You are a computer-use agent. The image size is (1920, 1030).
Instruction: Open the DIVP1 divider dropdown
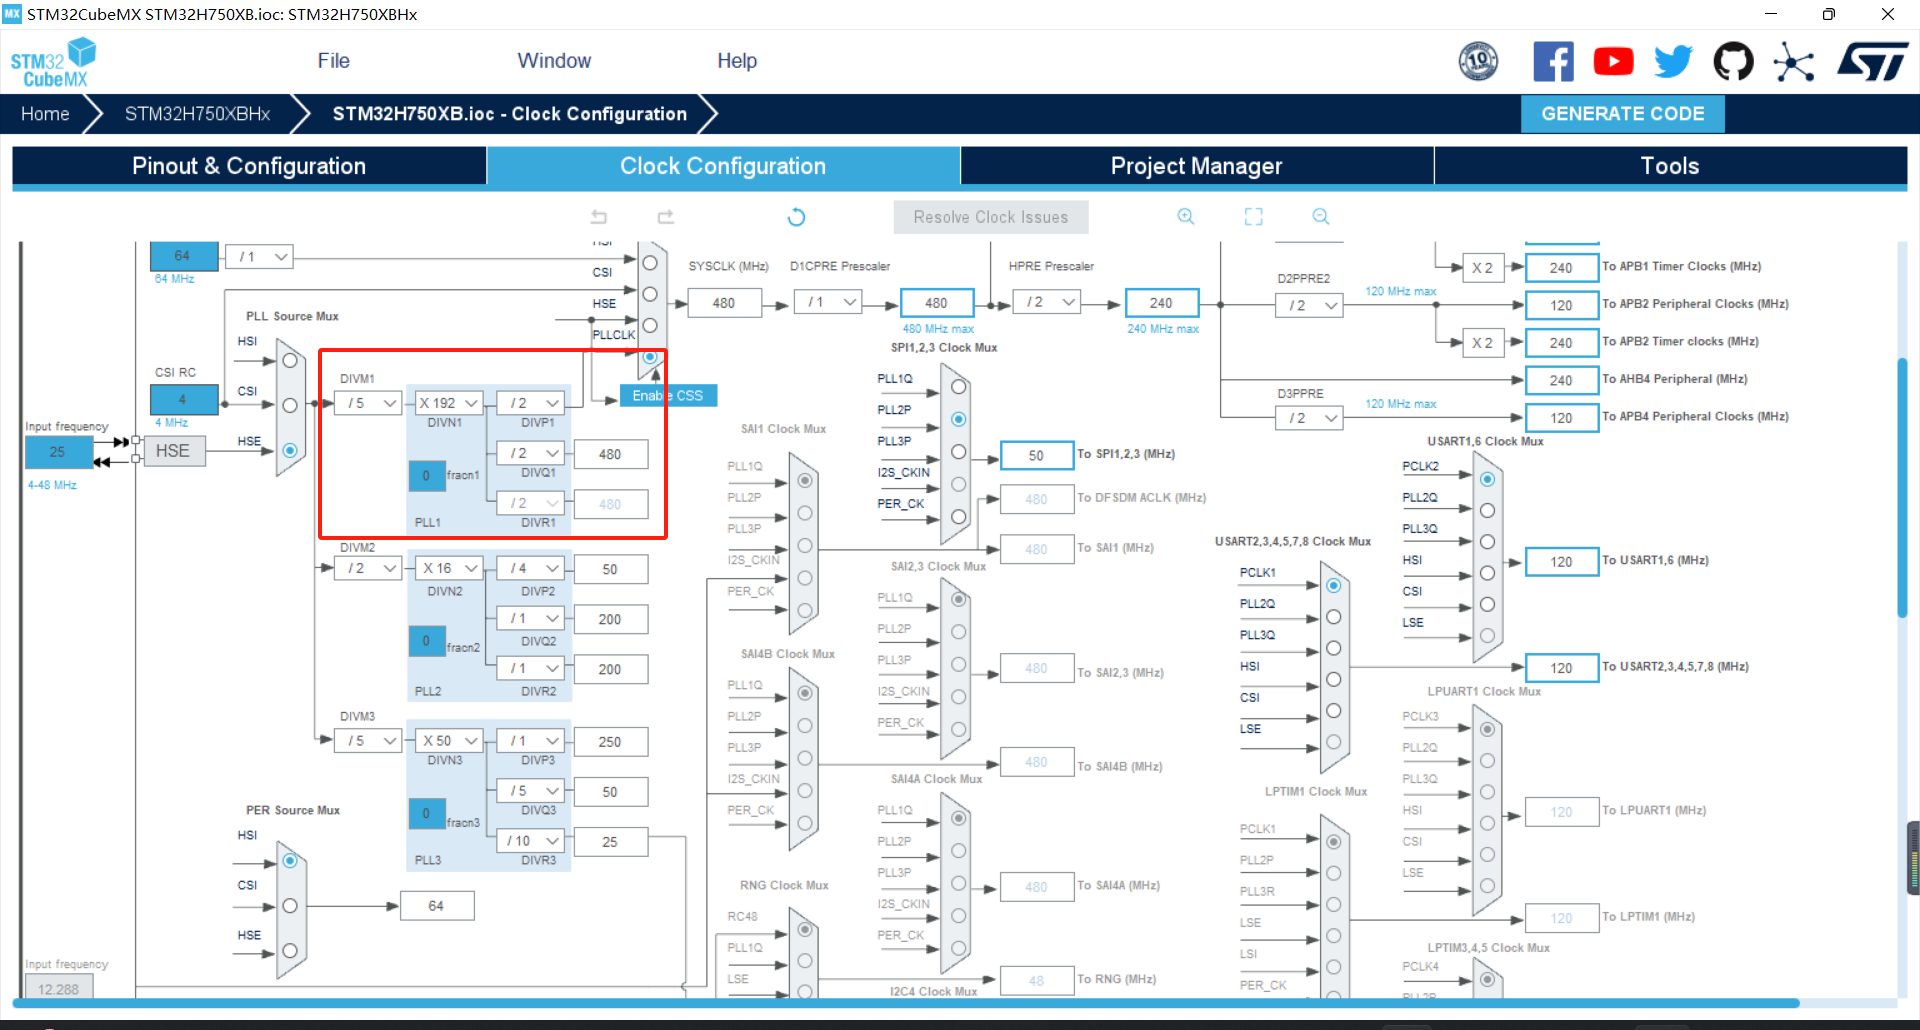click(x=531, y=403)
